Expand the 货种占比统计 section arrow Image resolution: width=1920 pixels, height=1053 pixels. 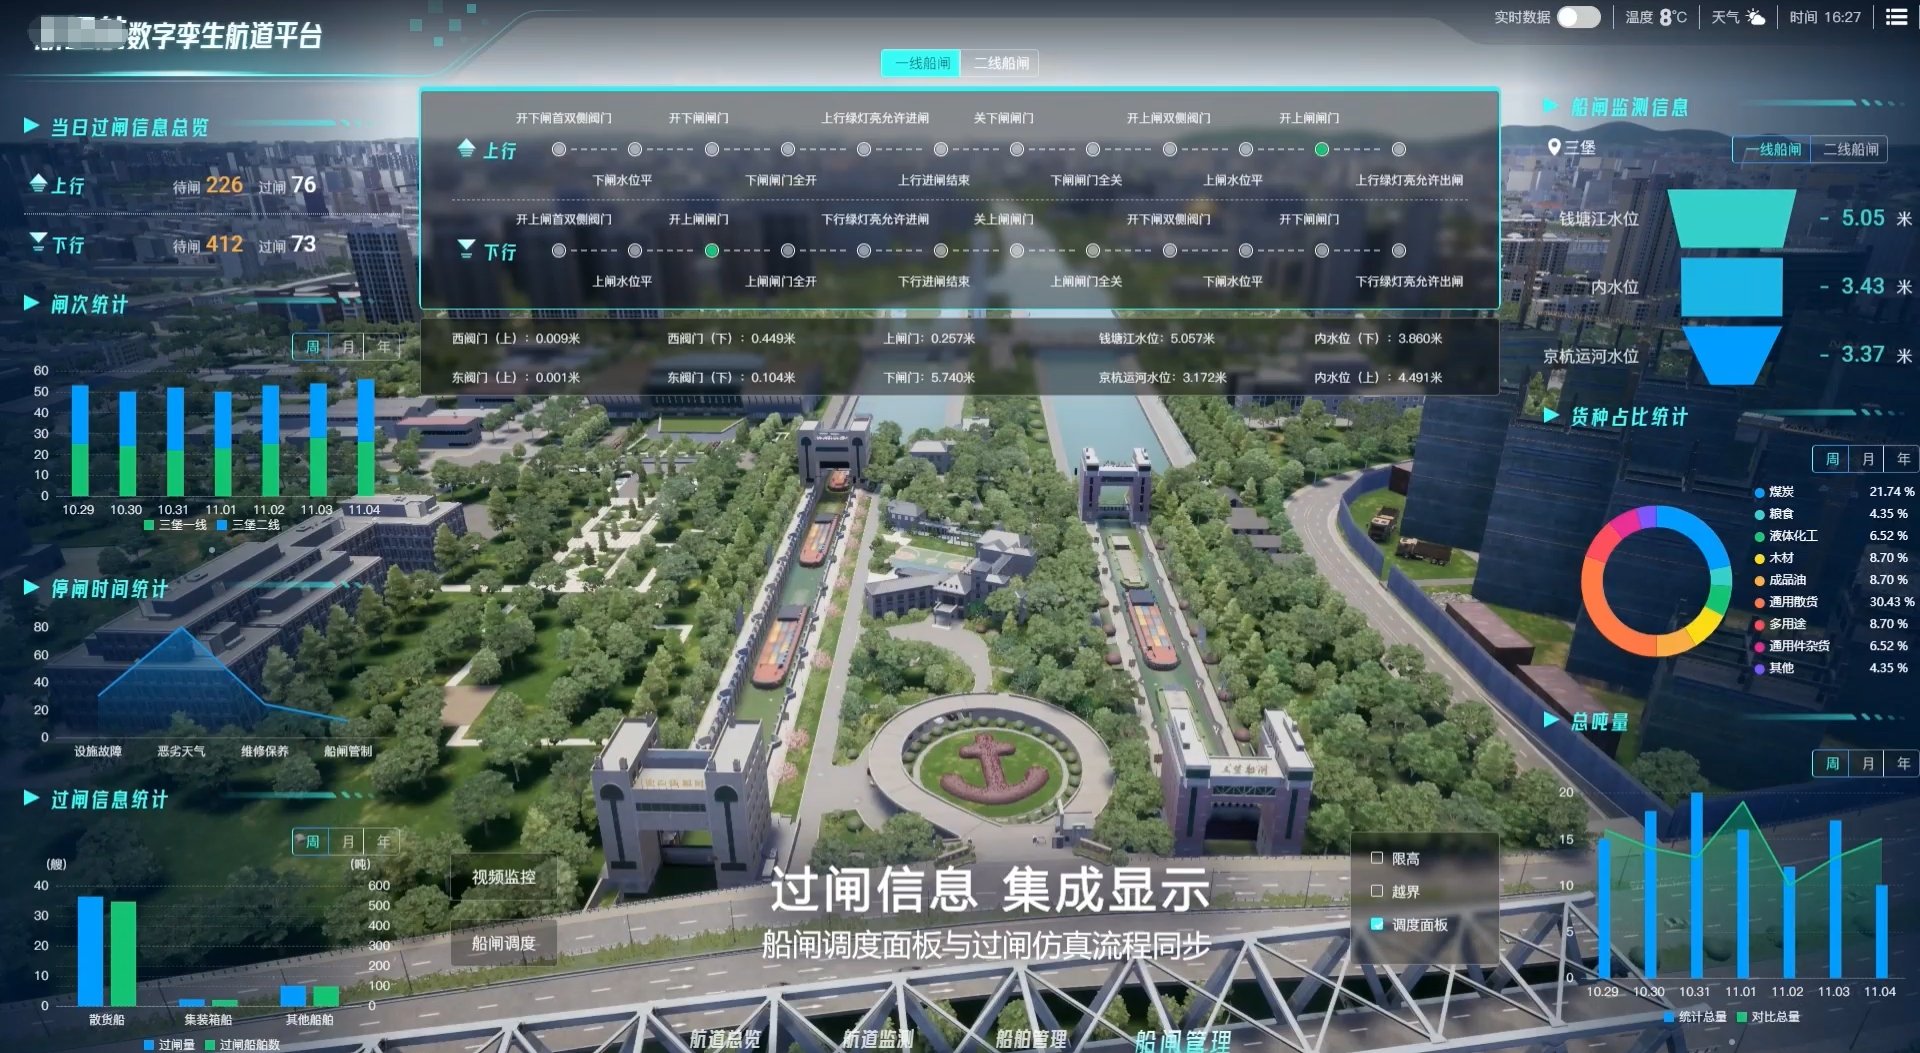click(1551, 415)
